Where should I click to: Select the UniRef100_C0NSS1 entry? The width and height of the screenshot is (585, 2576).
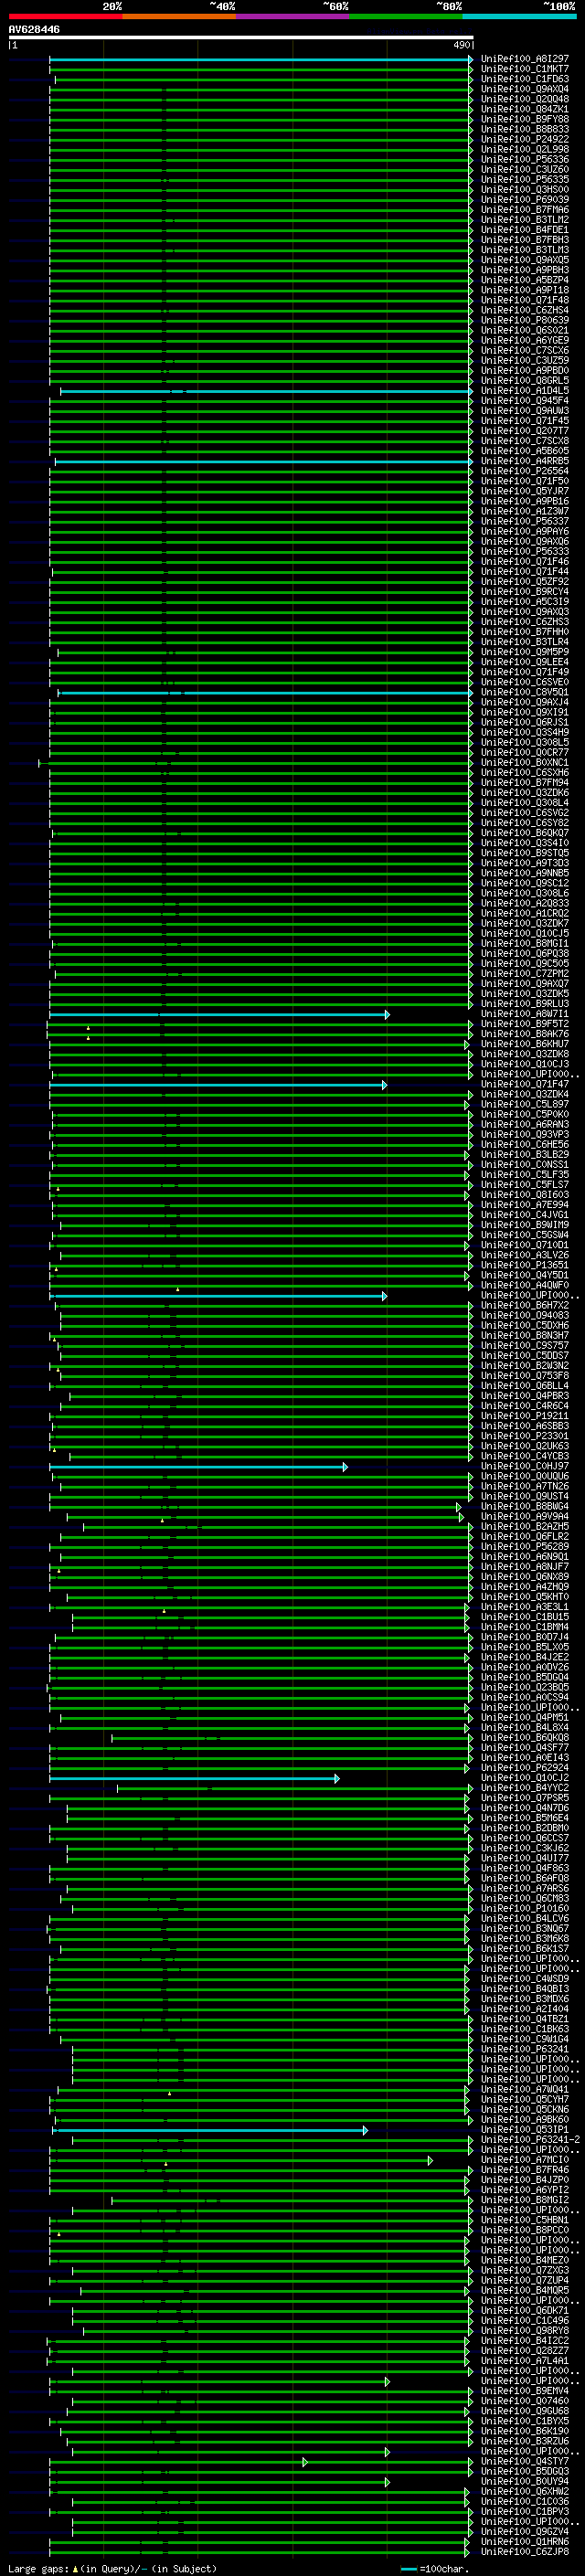tap(524, 1164)
